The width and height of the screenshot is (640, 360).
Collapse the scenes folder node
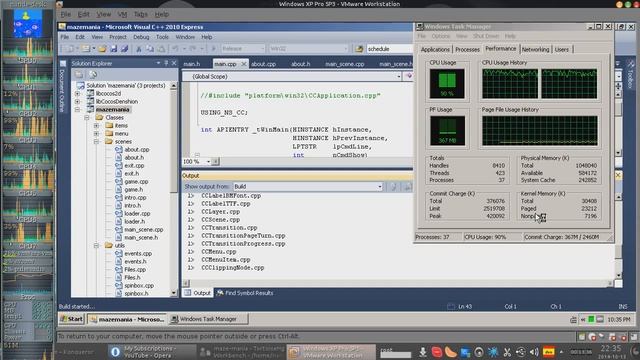[96, 142]
